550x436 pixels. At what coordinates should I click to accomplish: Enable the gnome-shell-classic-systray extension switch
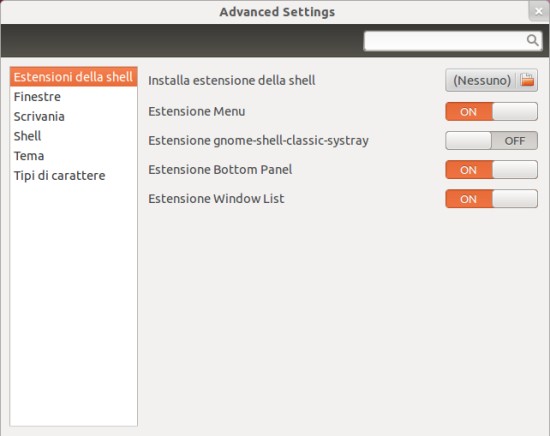click(x=491, y=141)
